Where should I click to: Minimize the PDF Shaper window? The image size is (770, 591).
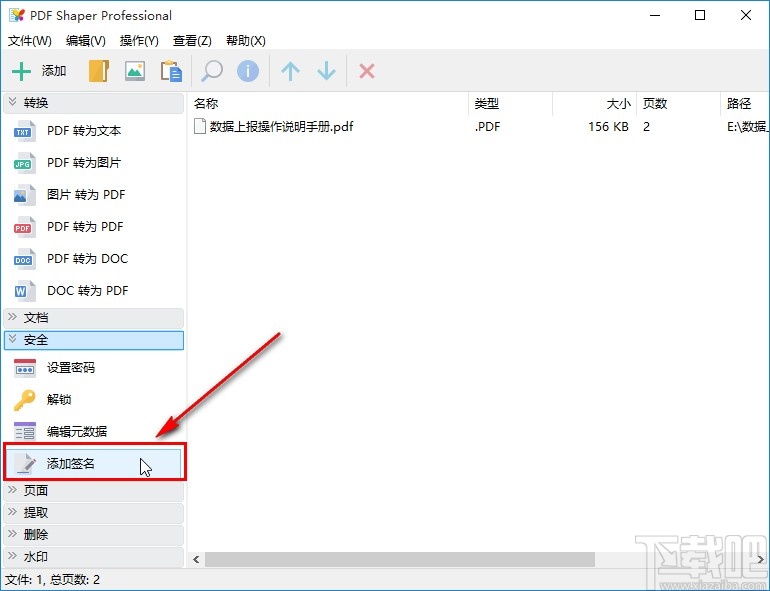click(655, 15)
